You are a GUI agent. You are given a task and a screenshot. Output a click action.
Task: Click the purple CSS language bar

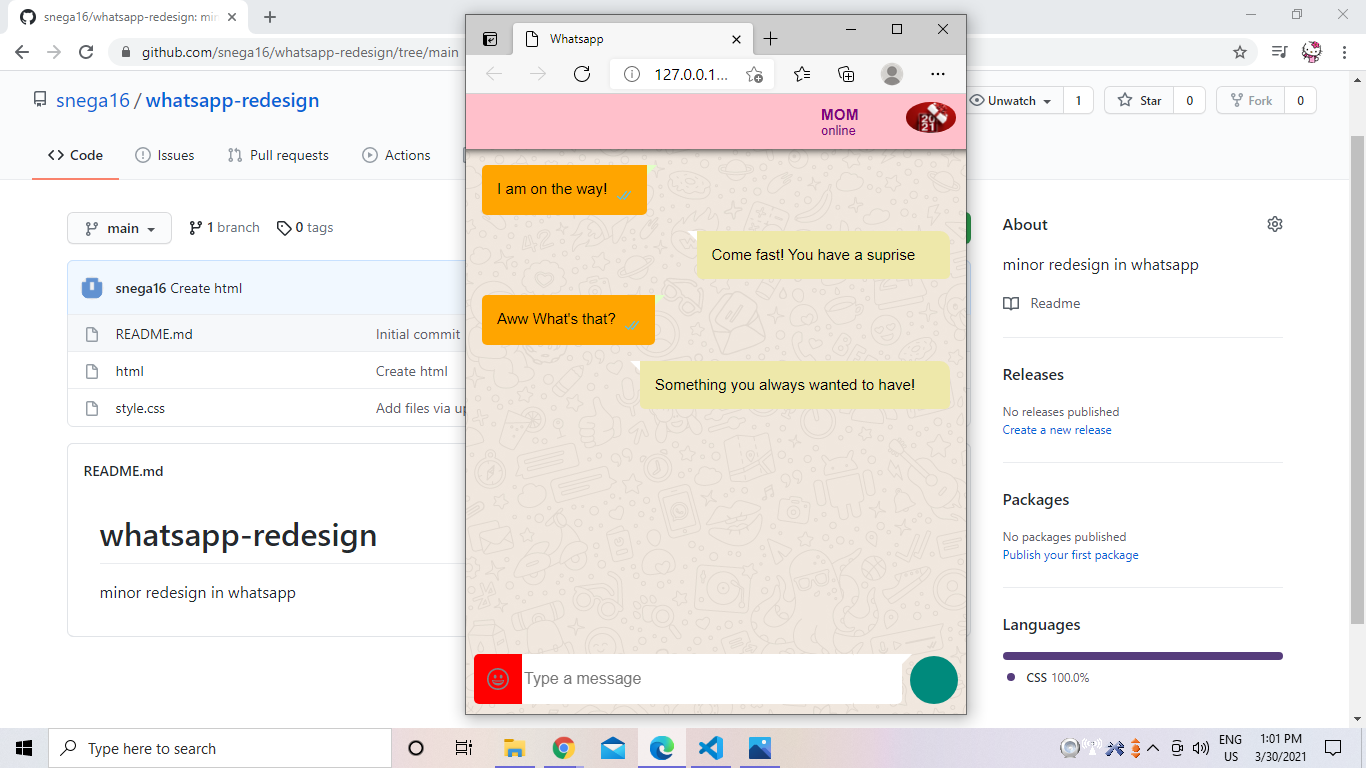1142,656
